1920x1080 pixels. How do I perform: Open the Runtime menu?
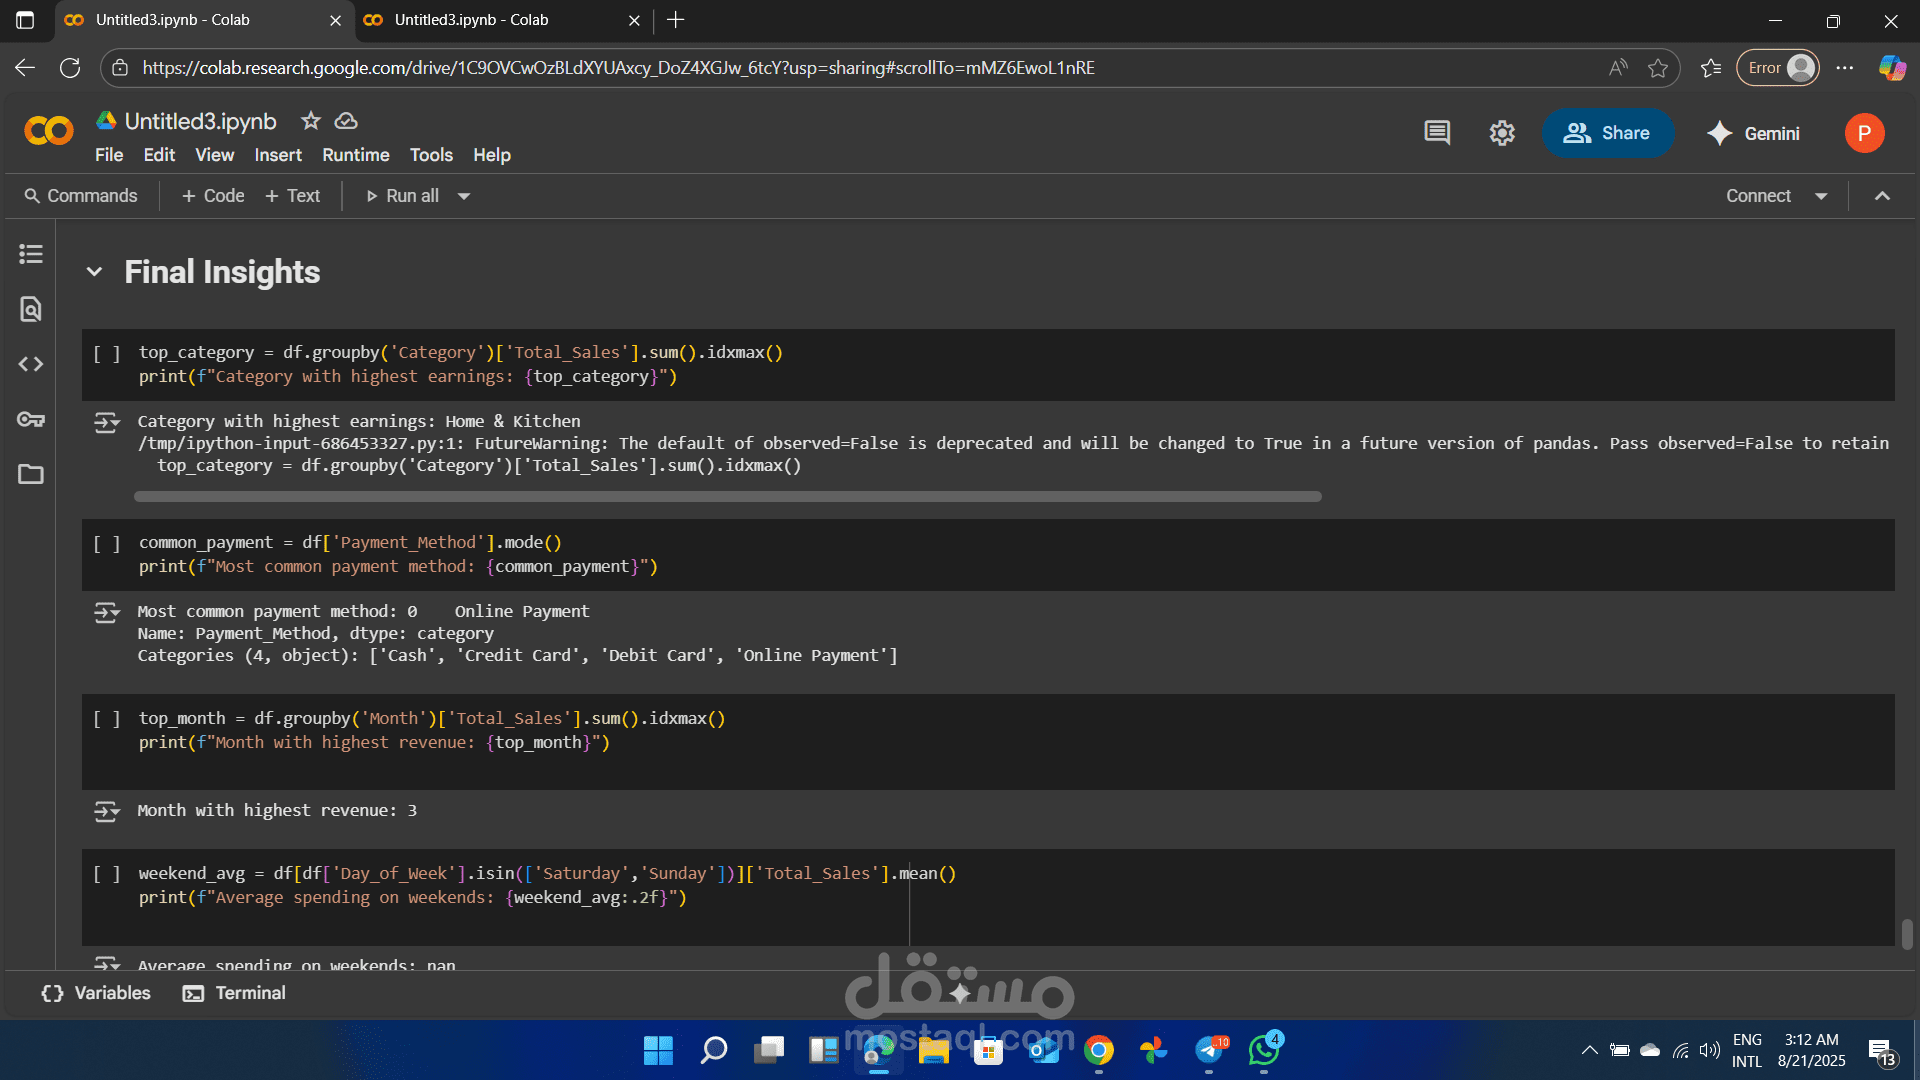coord(356,155)
